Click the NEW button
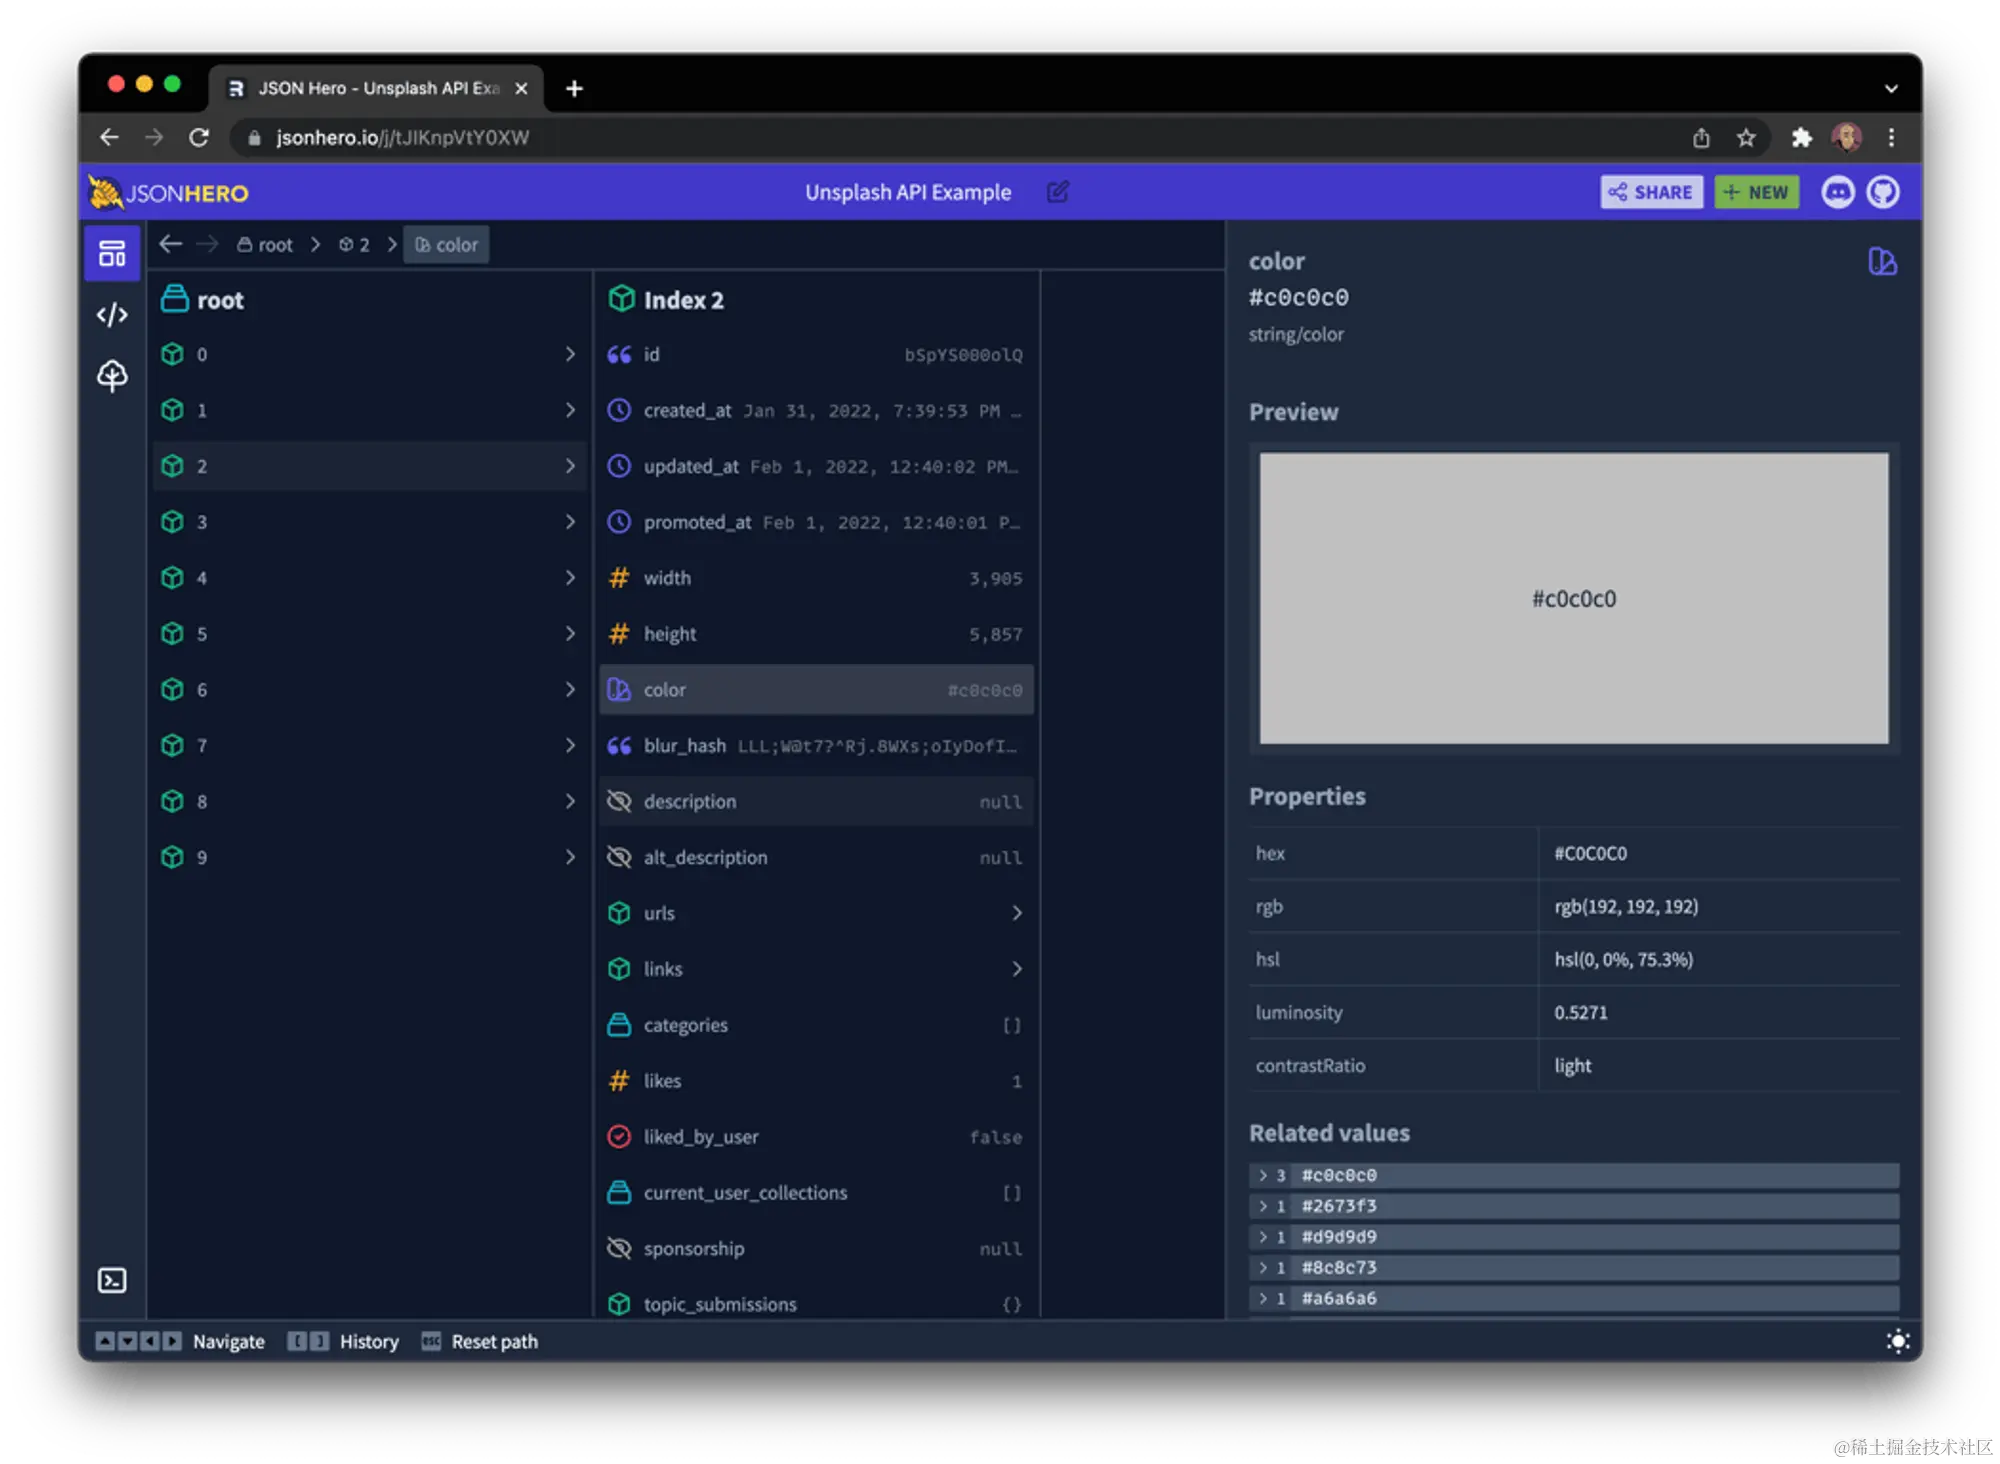 1756,192
